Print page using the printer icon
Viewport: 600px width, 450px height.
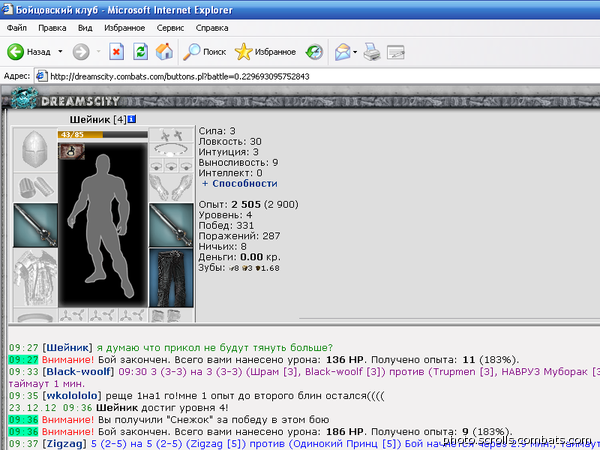tap(372, 52)
